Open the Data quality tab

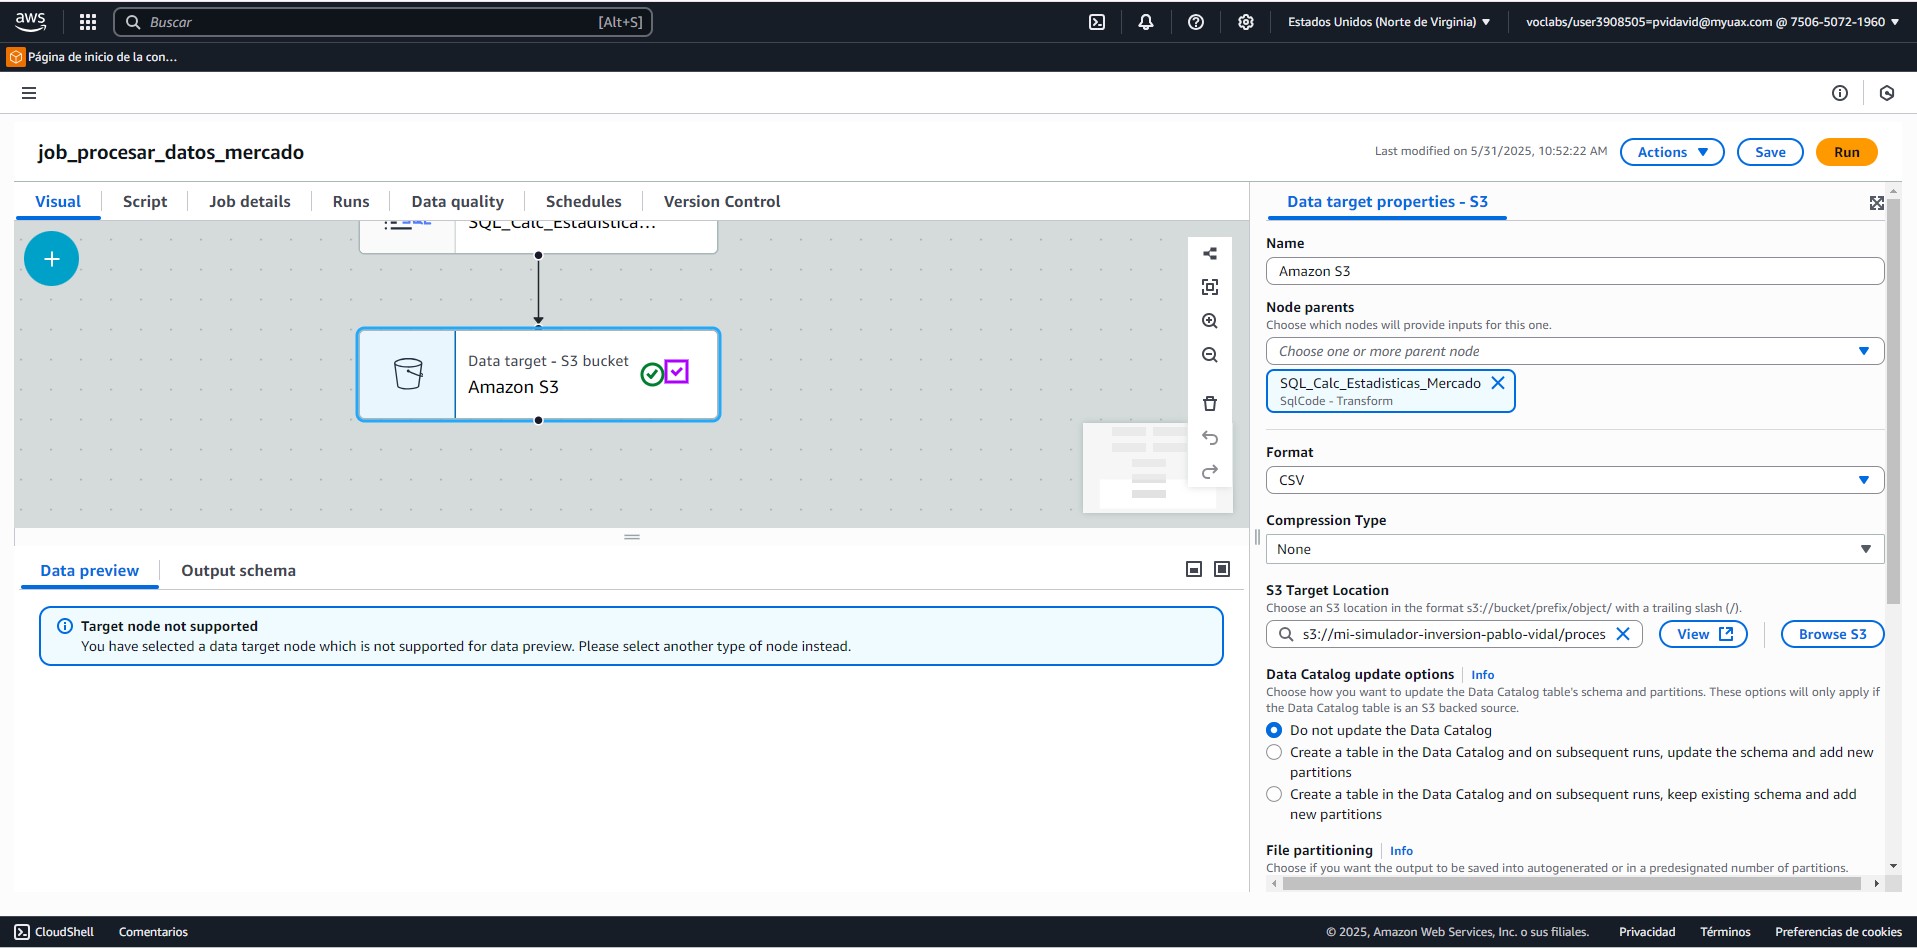point(458,201)
